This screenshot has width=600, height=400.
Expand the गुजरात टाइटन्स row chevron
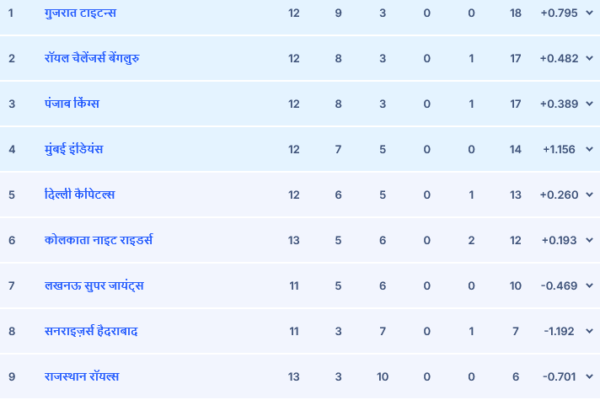coord(589,13)
